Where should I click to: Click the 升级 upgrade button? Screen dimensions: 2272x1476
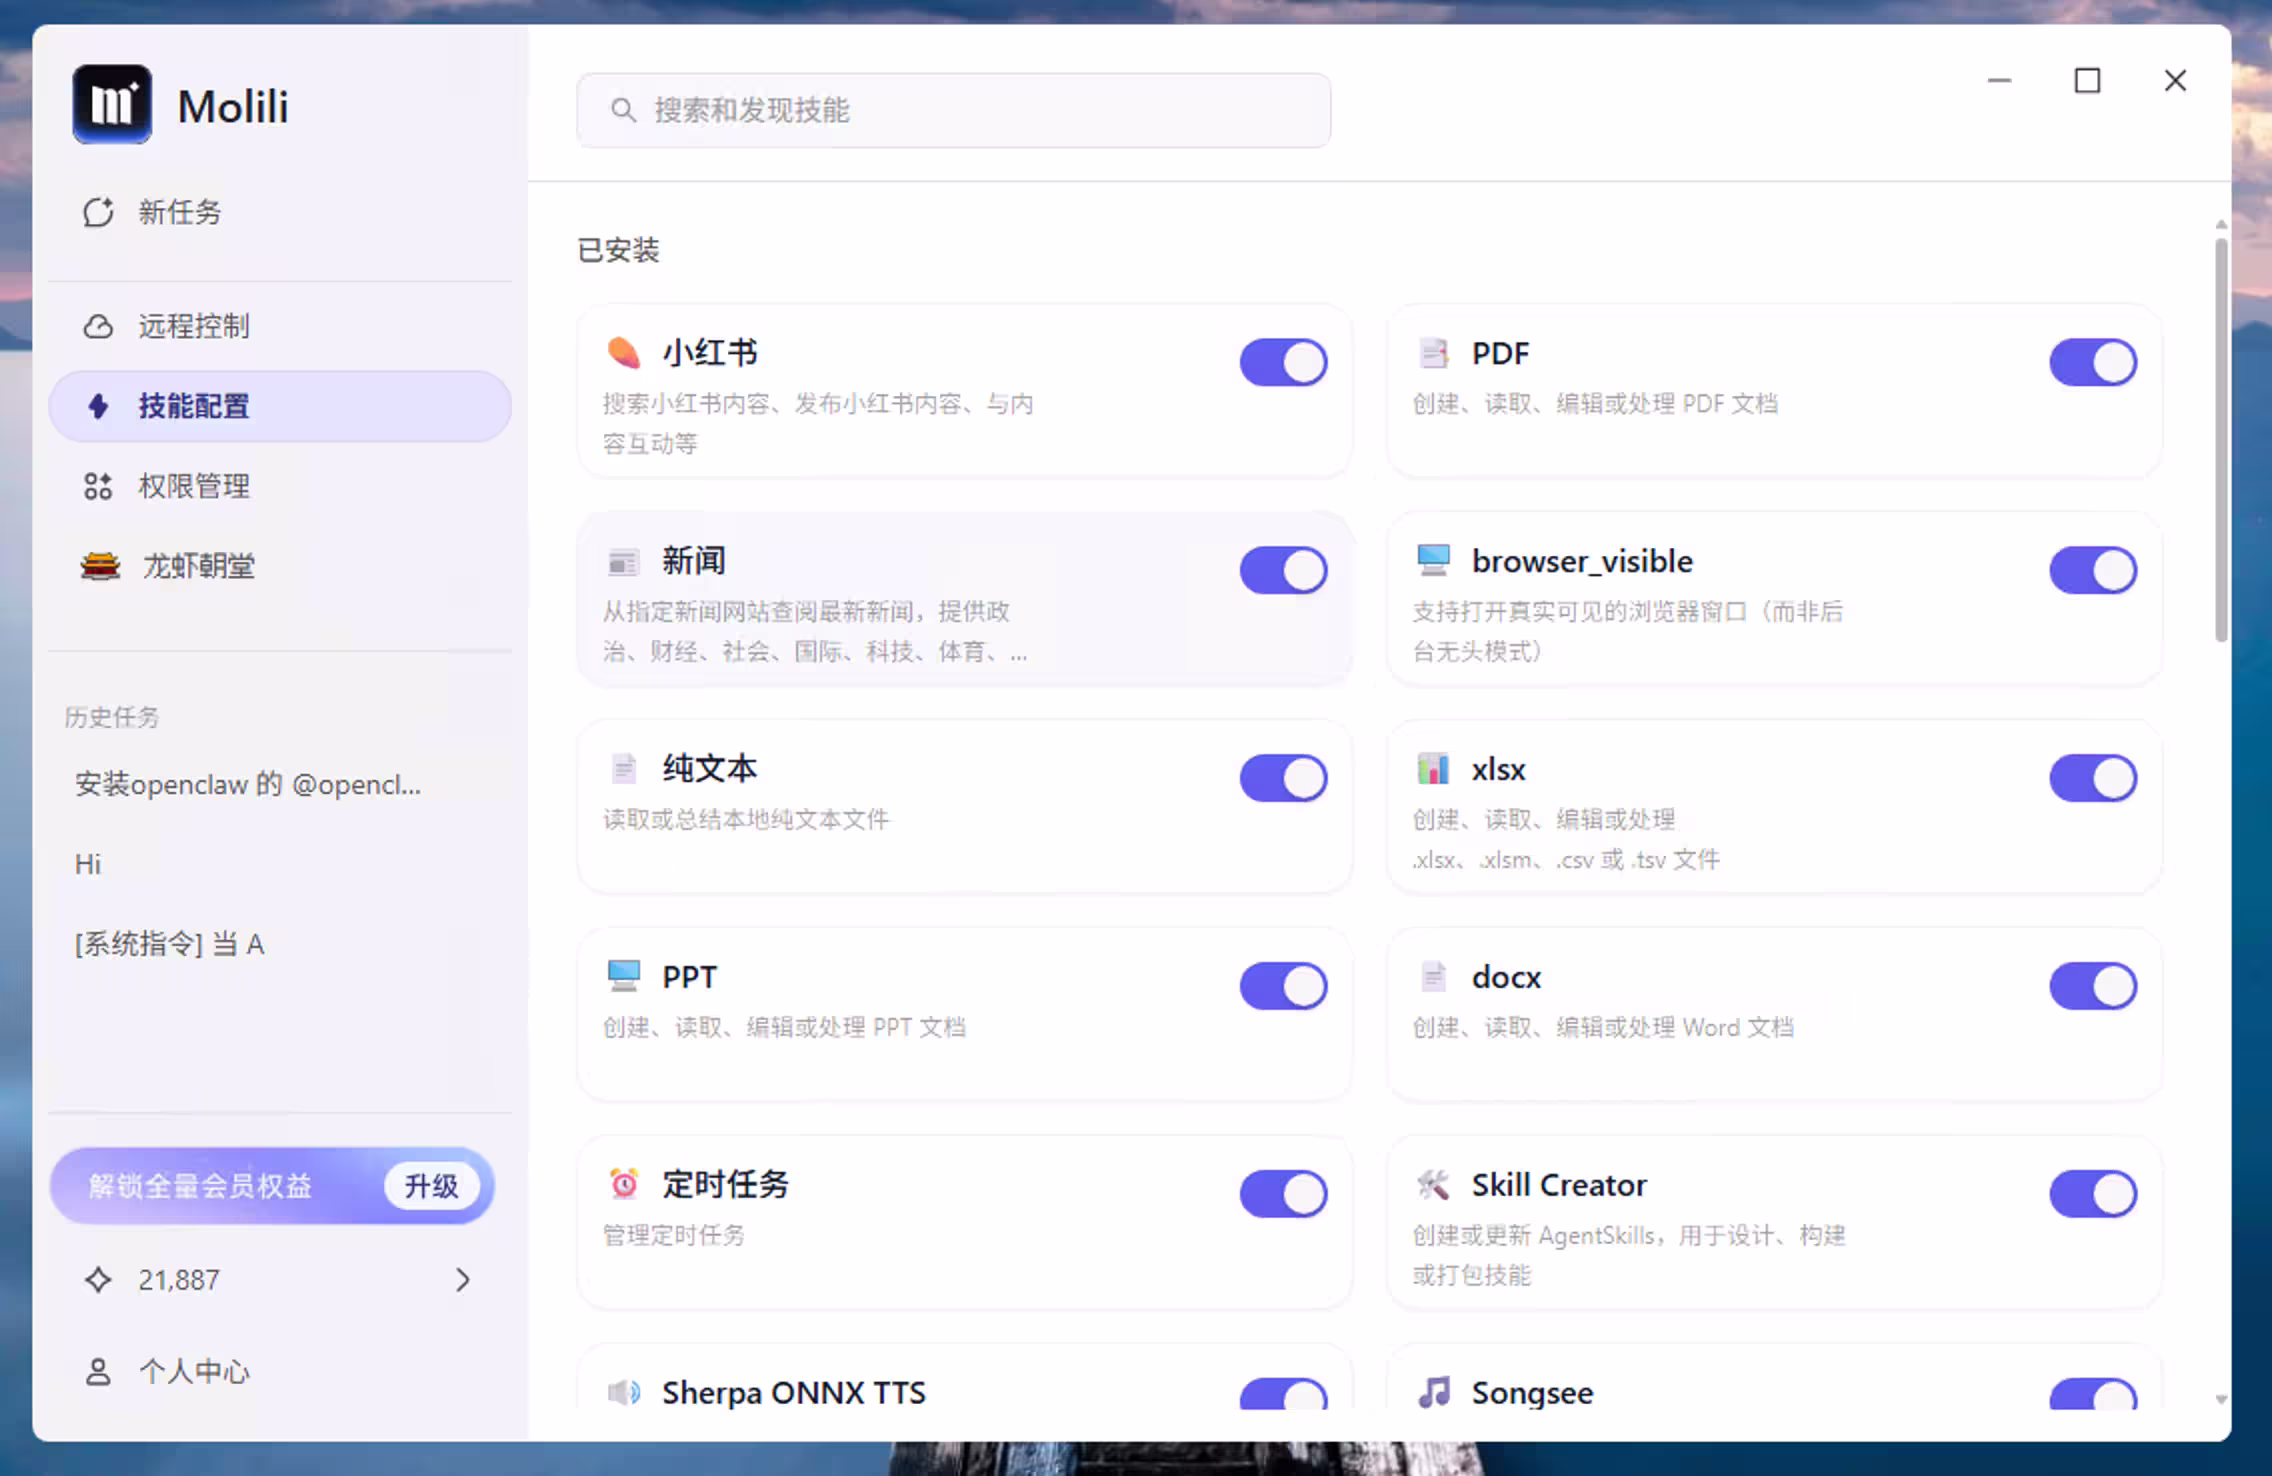tap(432, 1185)
